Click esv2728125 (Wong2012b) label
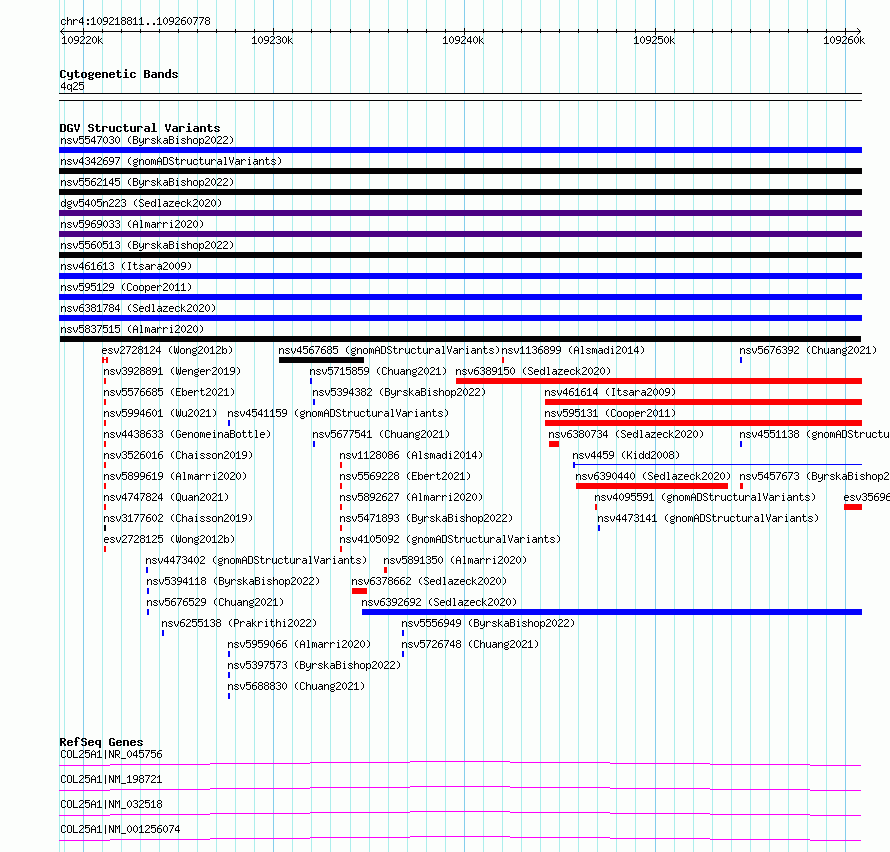 tap(169, 539)
